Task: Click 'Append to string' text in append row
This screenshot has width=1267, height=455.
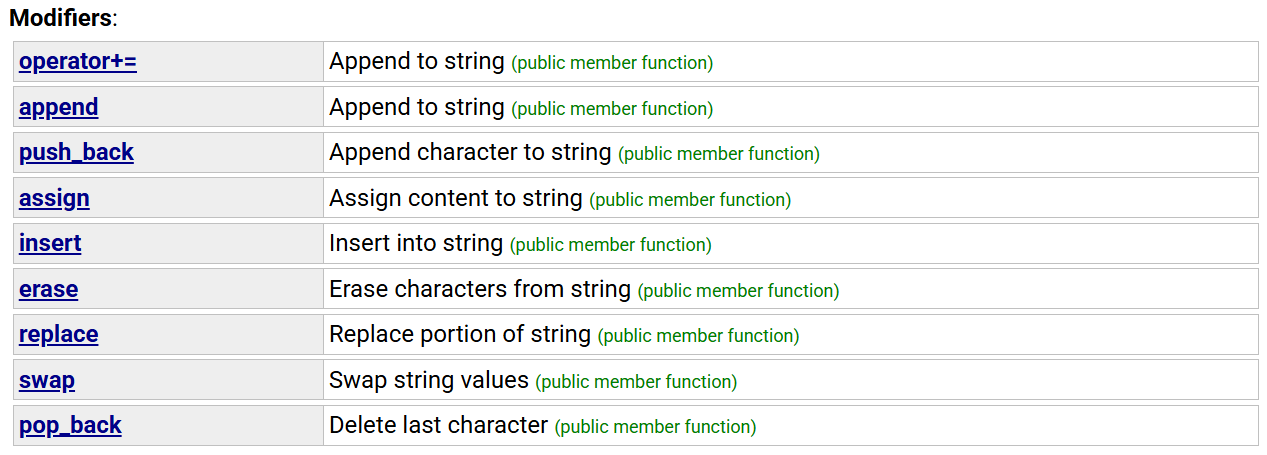Action: click(417, 107)
